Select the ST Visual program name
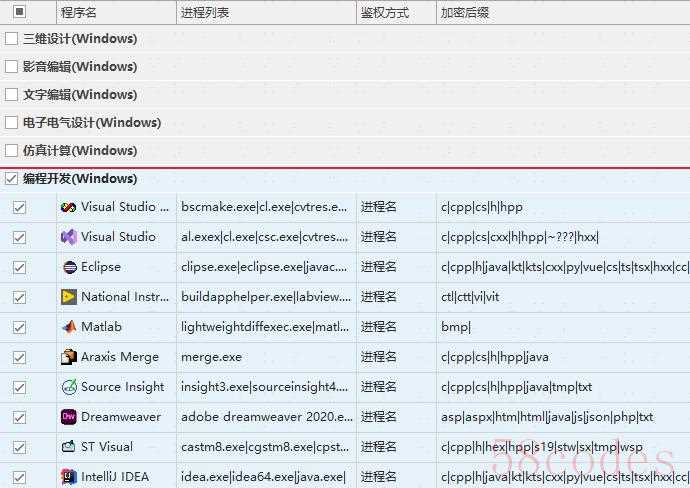The height and width of the screenshot is (488, 690). pos(107,447)
